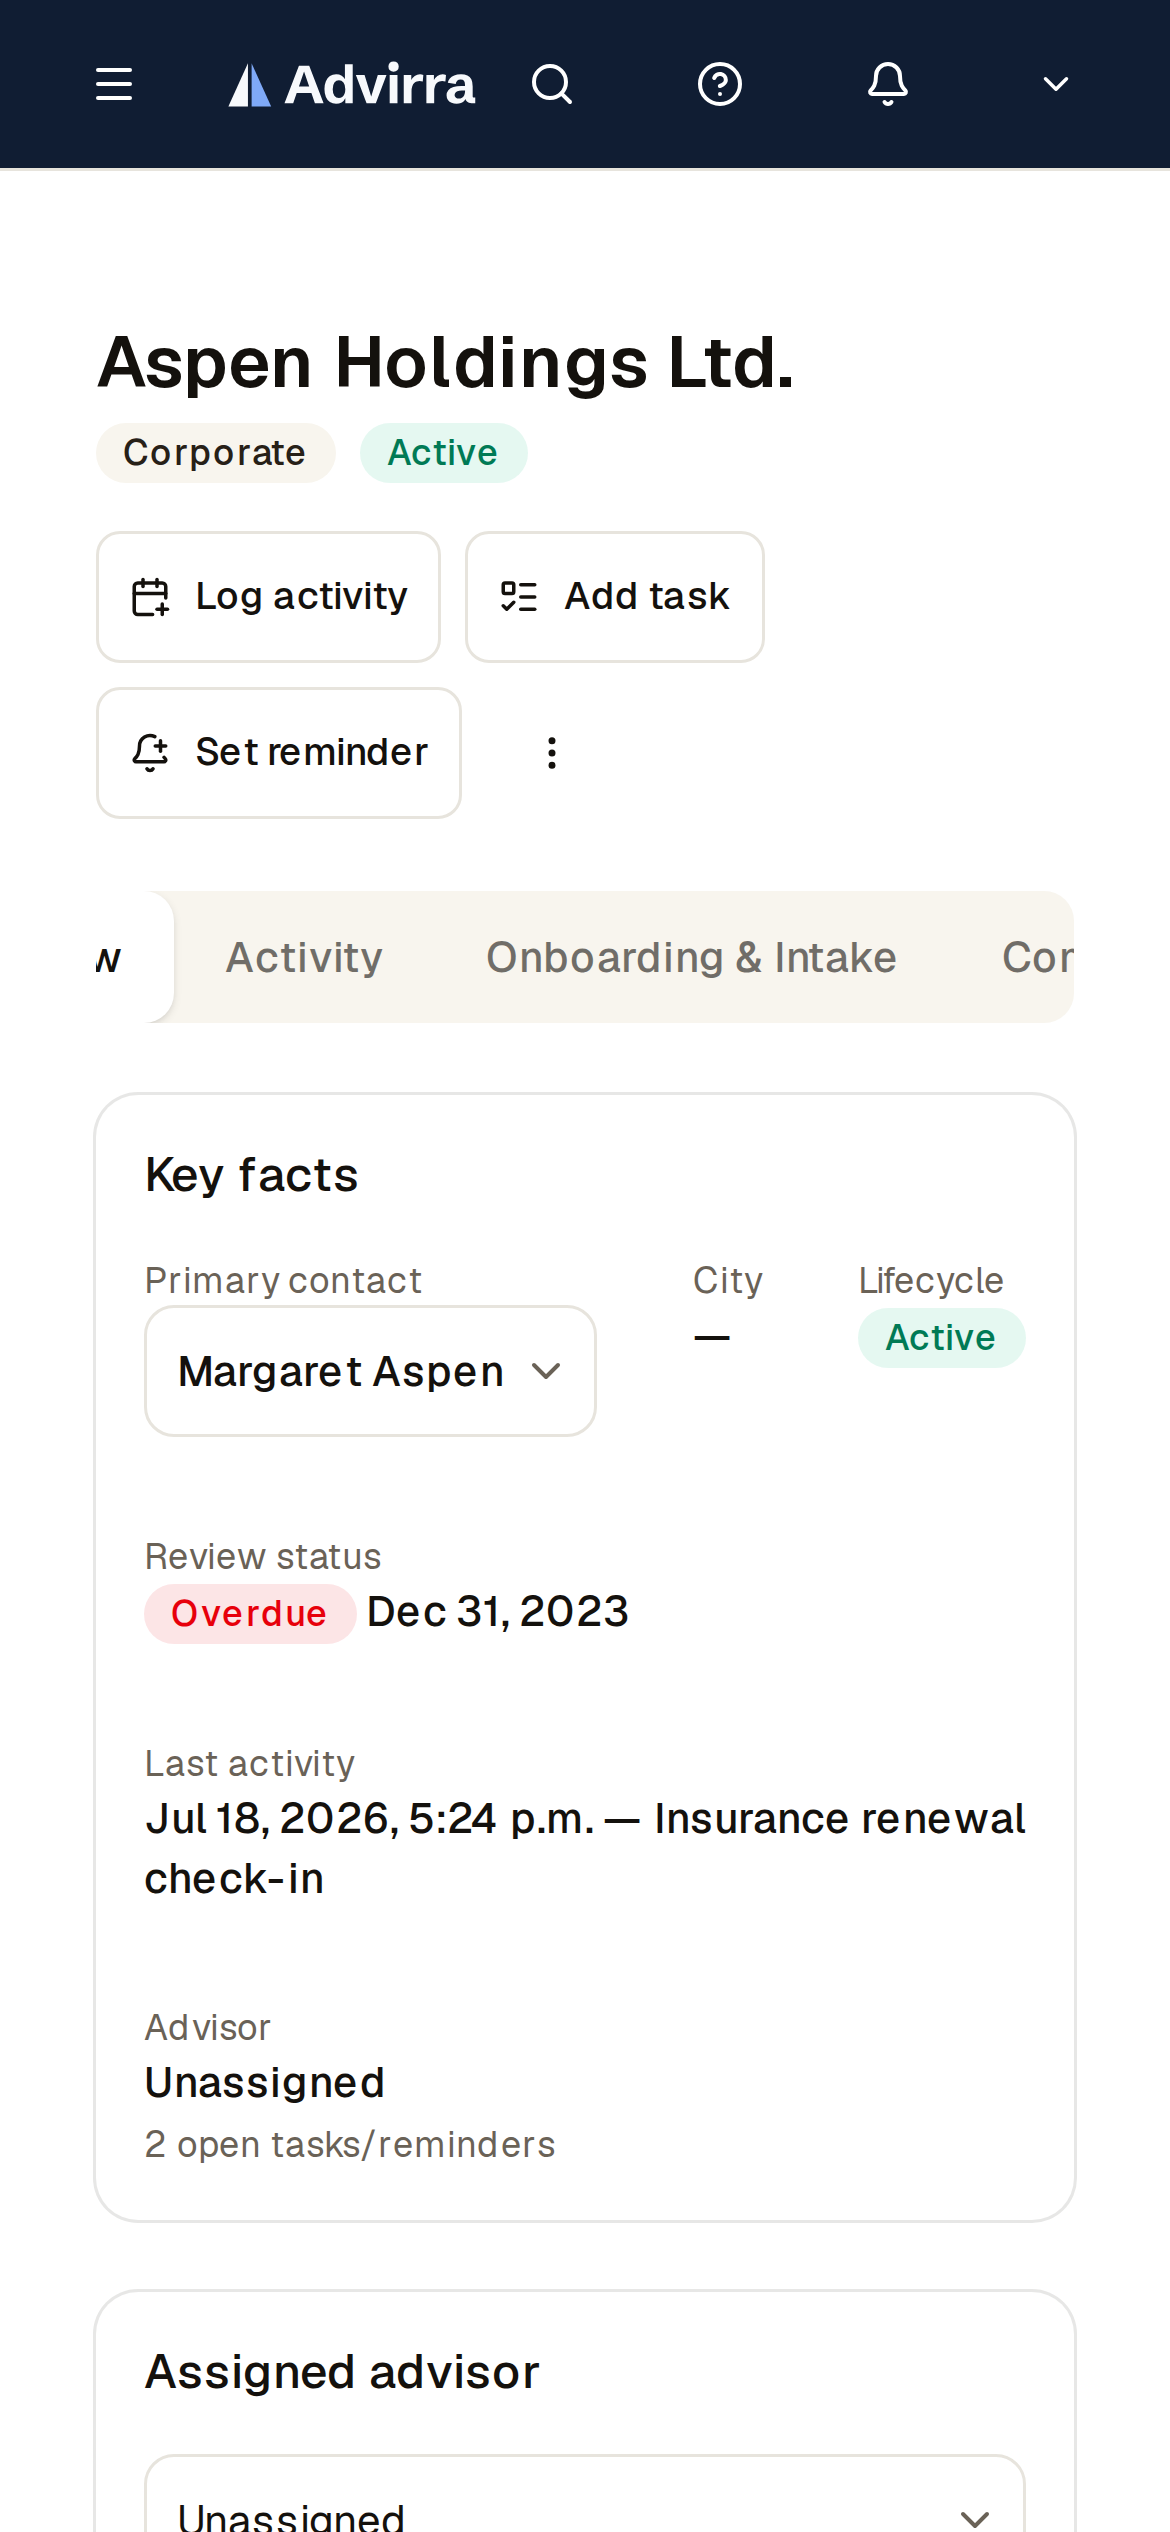Open notifications bell icon
Screen dimensions: 1170x2532
[888, 84]
